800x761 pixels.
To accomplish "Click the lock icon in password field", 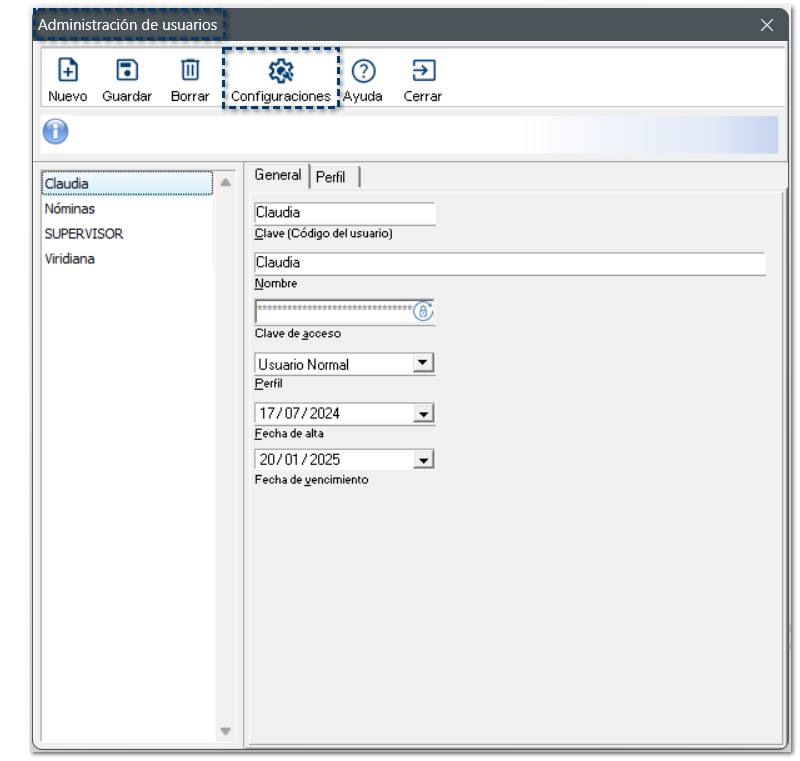I will [423, 311].
